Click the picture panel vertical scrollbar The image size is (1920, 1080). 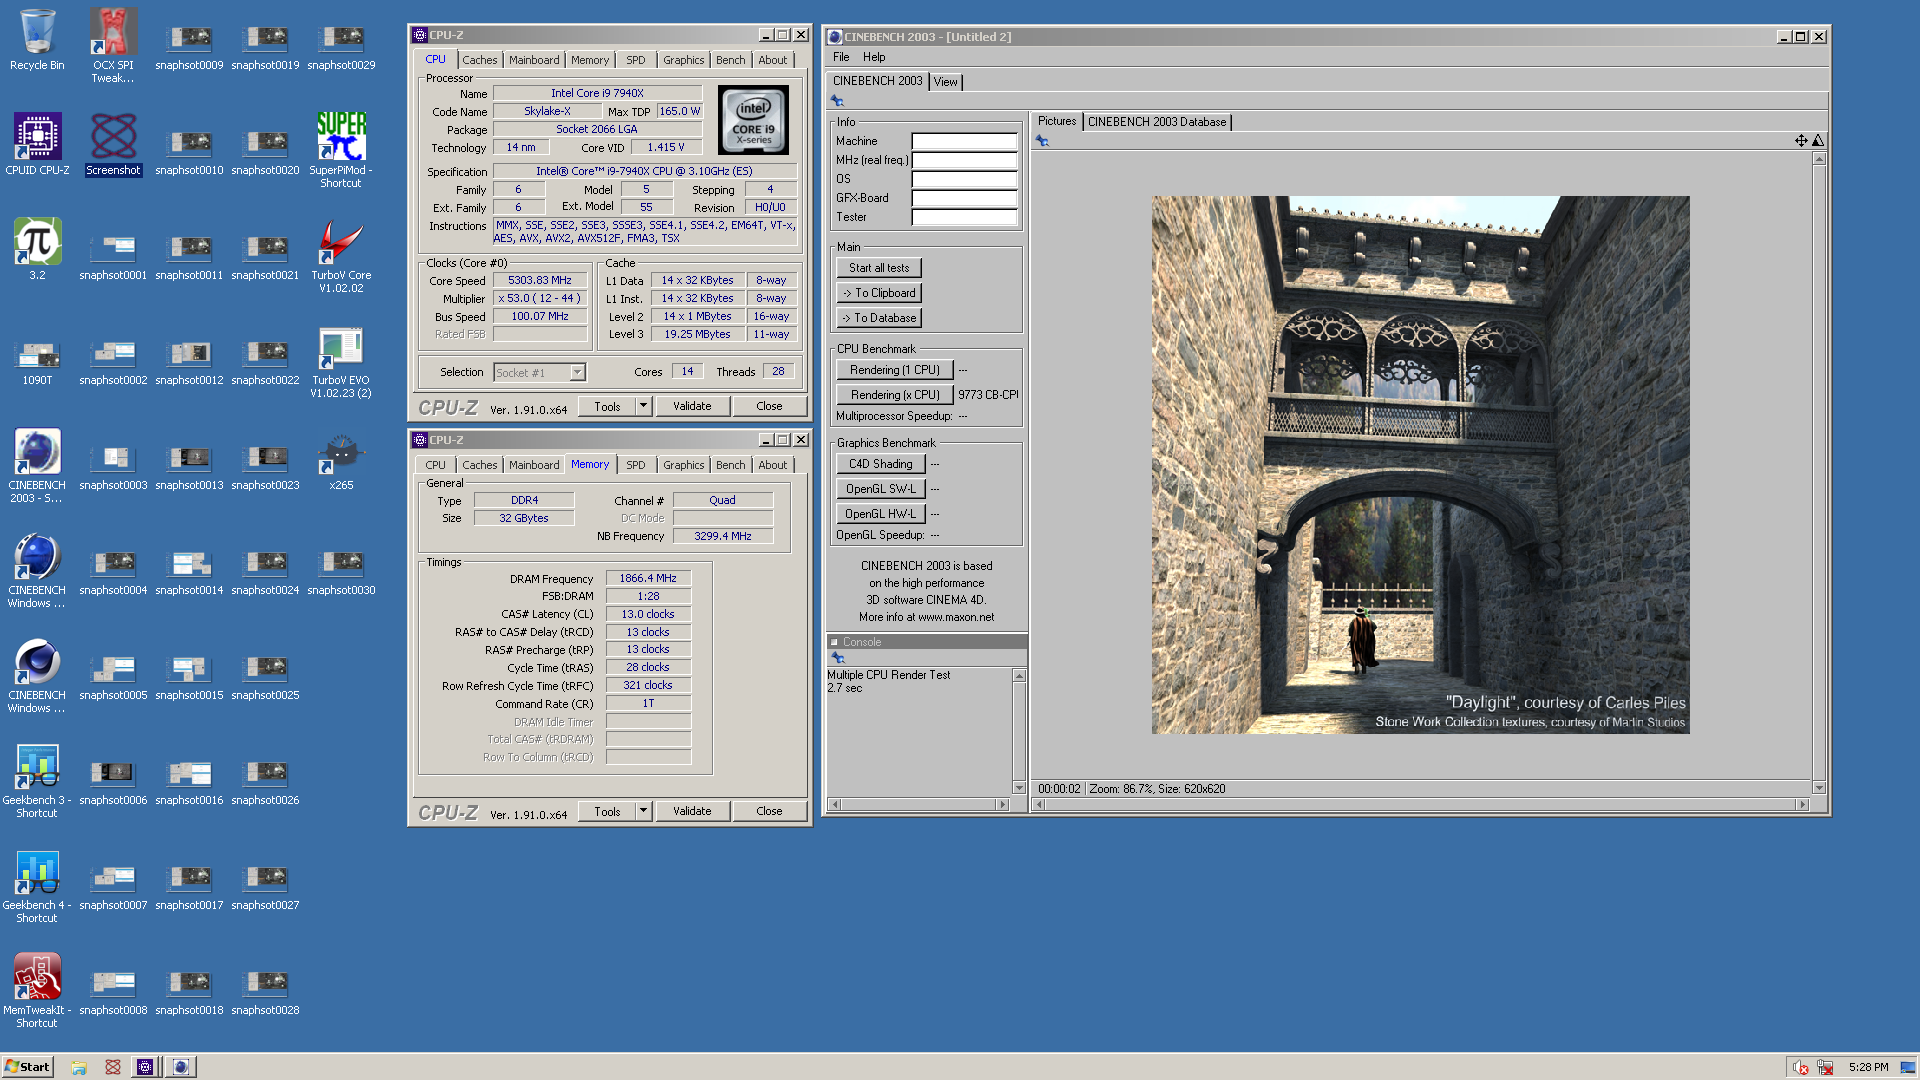[x=1818, y=473]
